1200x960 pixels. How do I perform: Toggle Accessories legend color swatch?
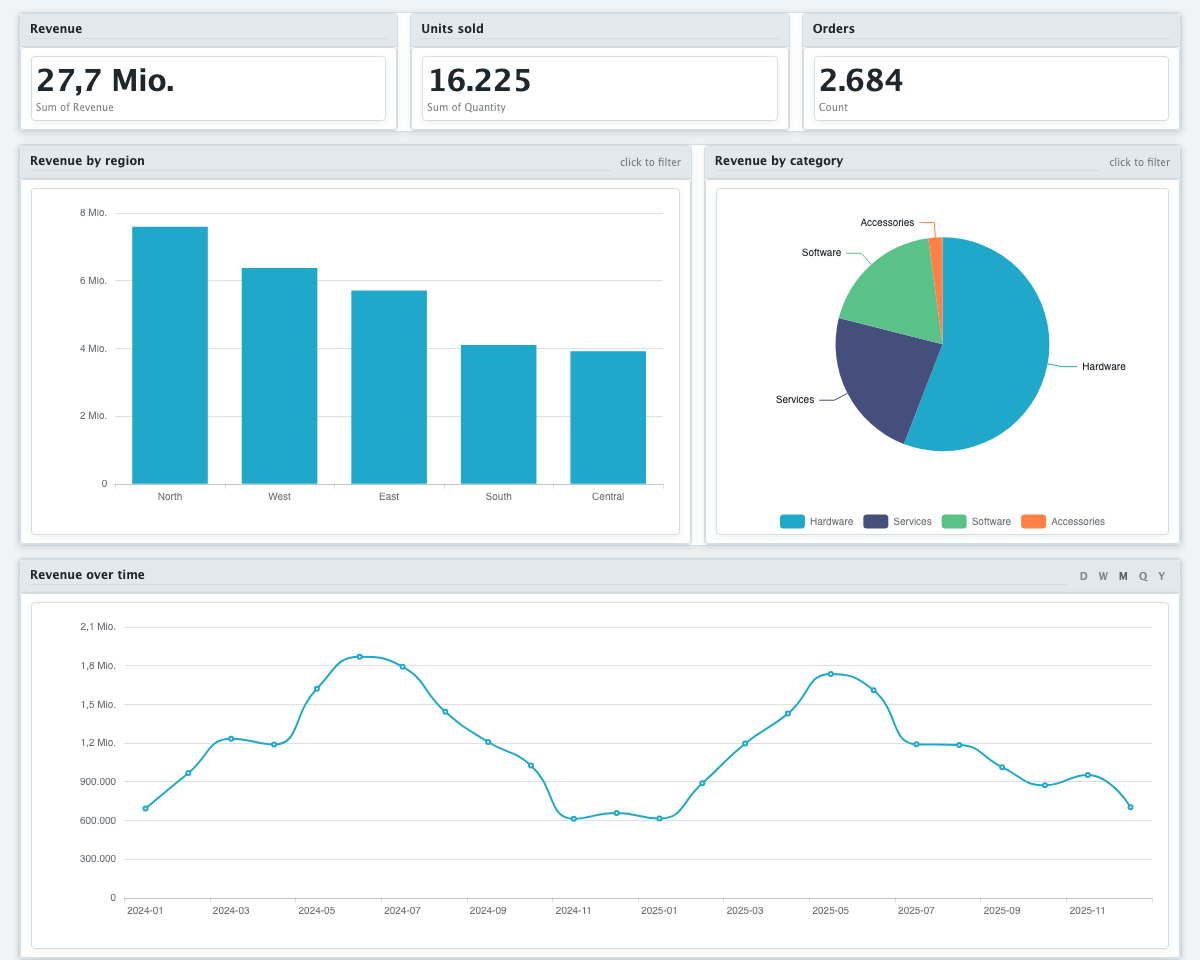click(1033, 521)
